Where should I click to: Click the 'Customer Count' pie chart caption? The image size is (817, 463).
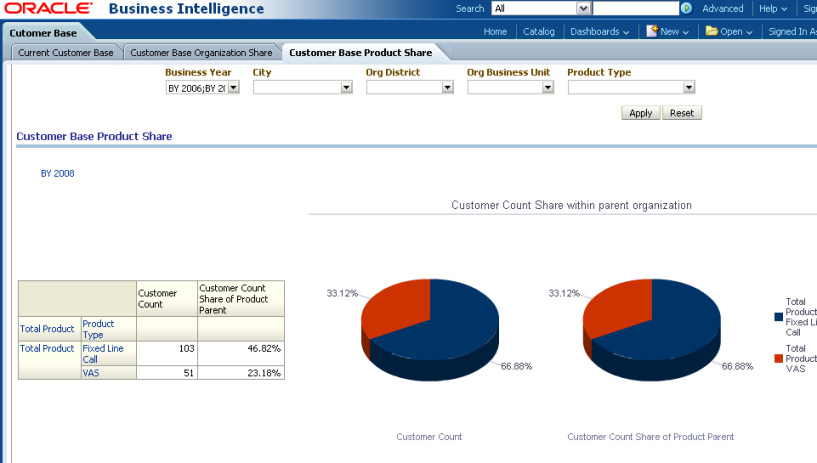pyautogui.click(x=429, y=437)
